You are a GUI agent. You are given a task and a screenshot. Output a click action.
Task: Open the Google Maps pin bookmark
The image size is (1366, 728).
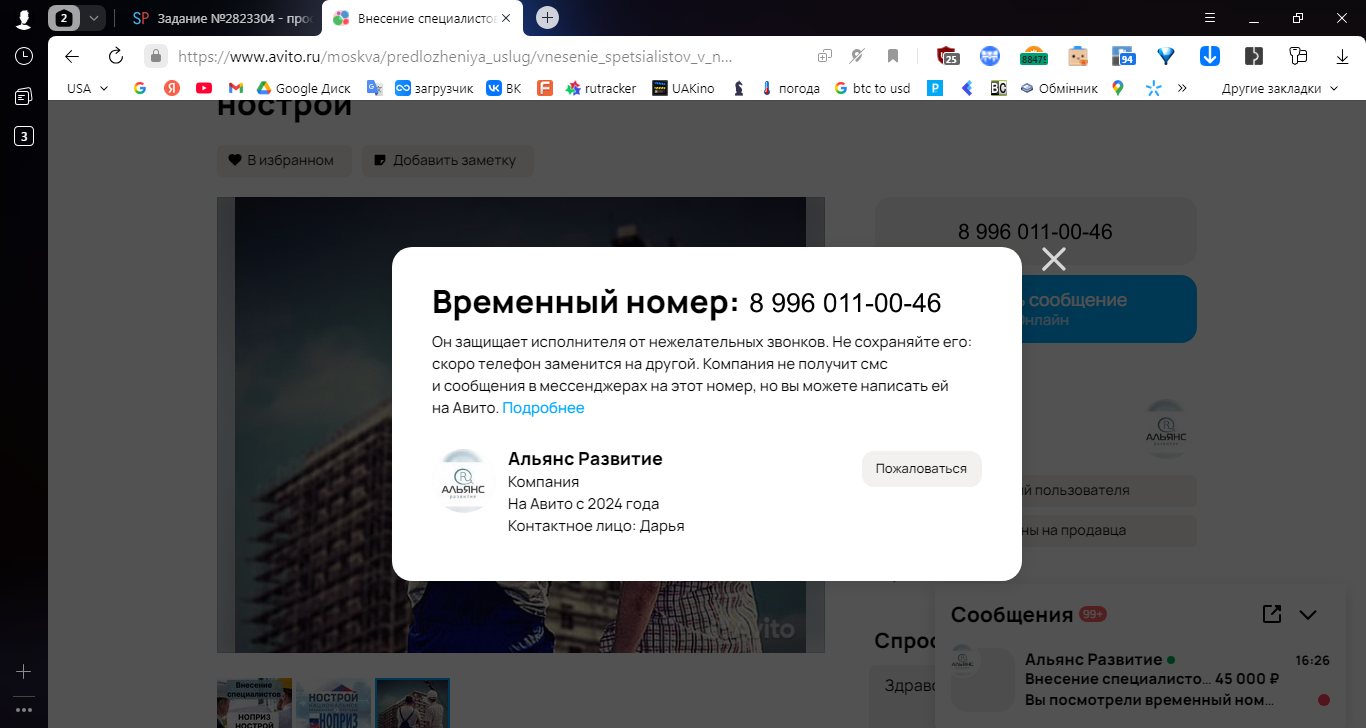[1118, 88]
